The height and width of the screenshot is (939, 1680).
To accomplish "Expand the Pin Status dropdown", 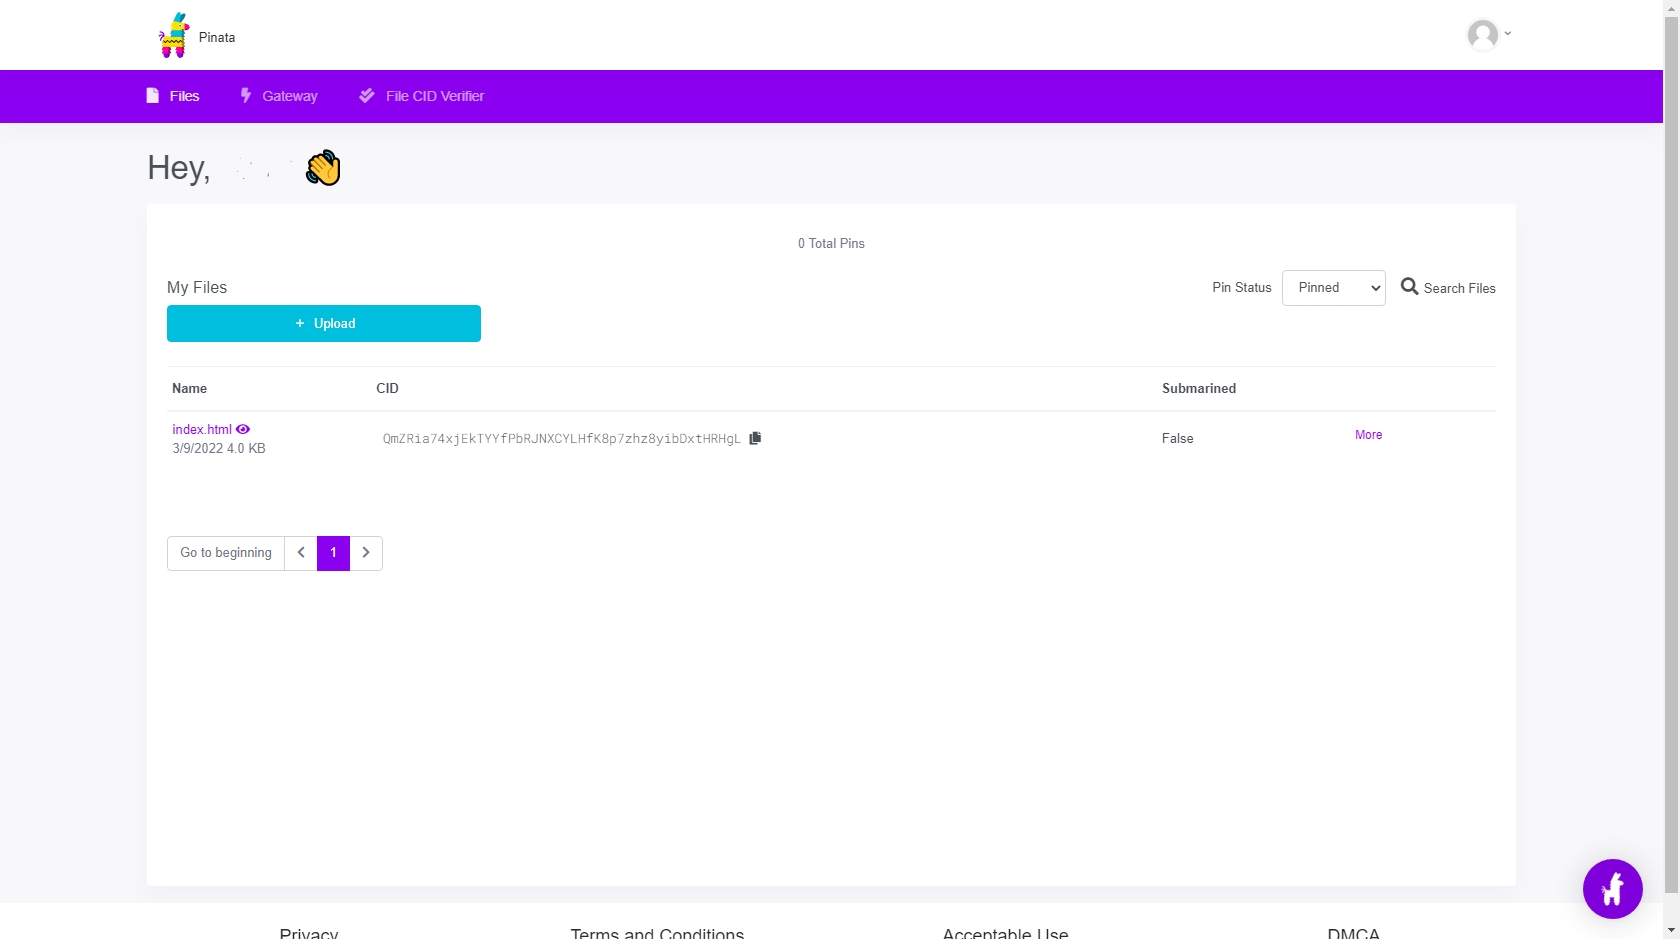I will point(1333,288).
